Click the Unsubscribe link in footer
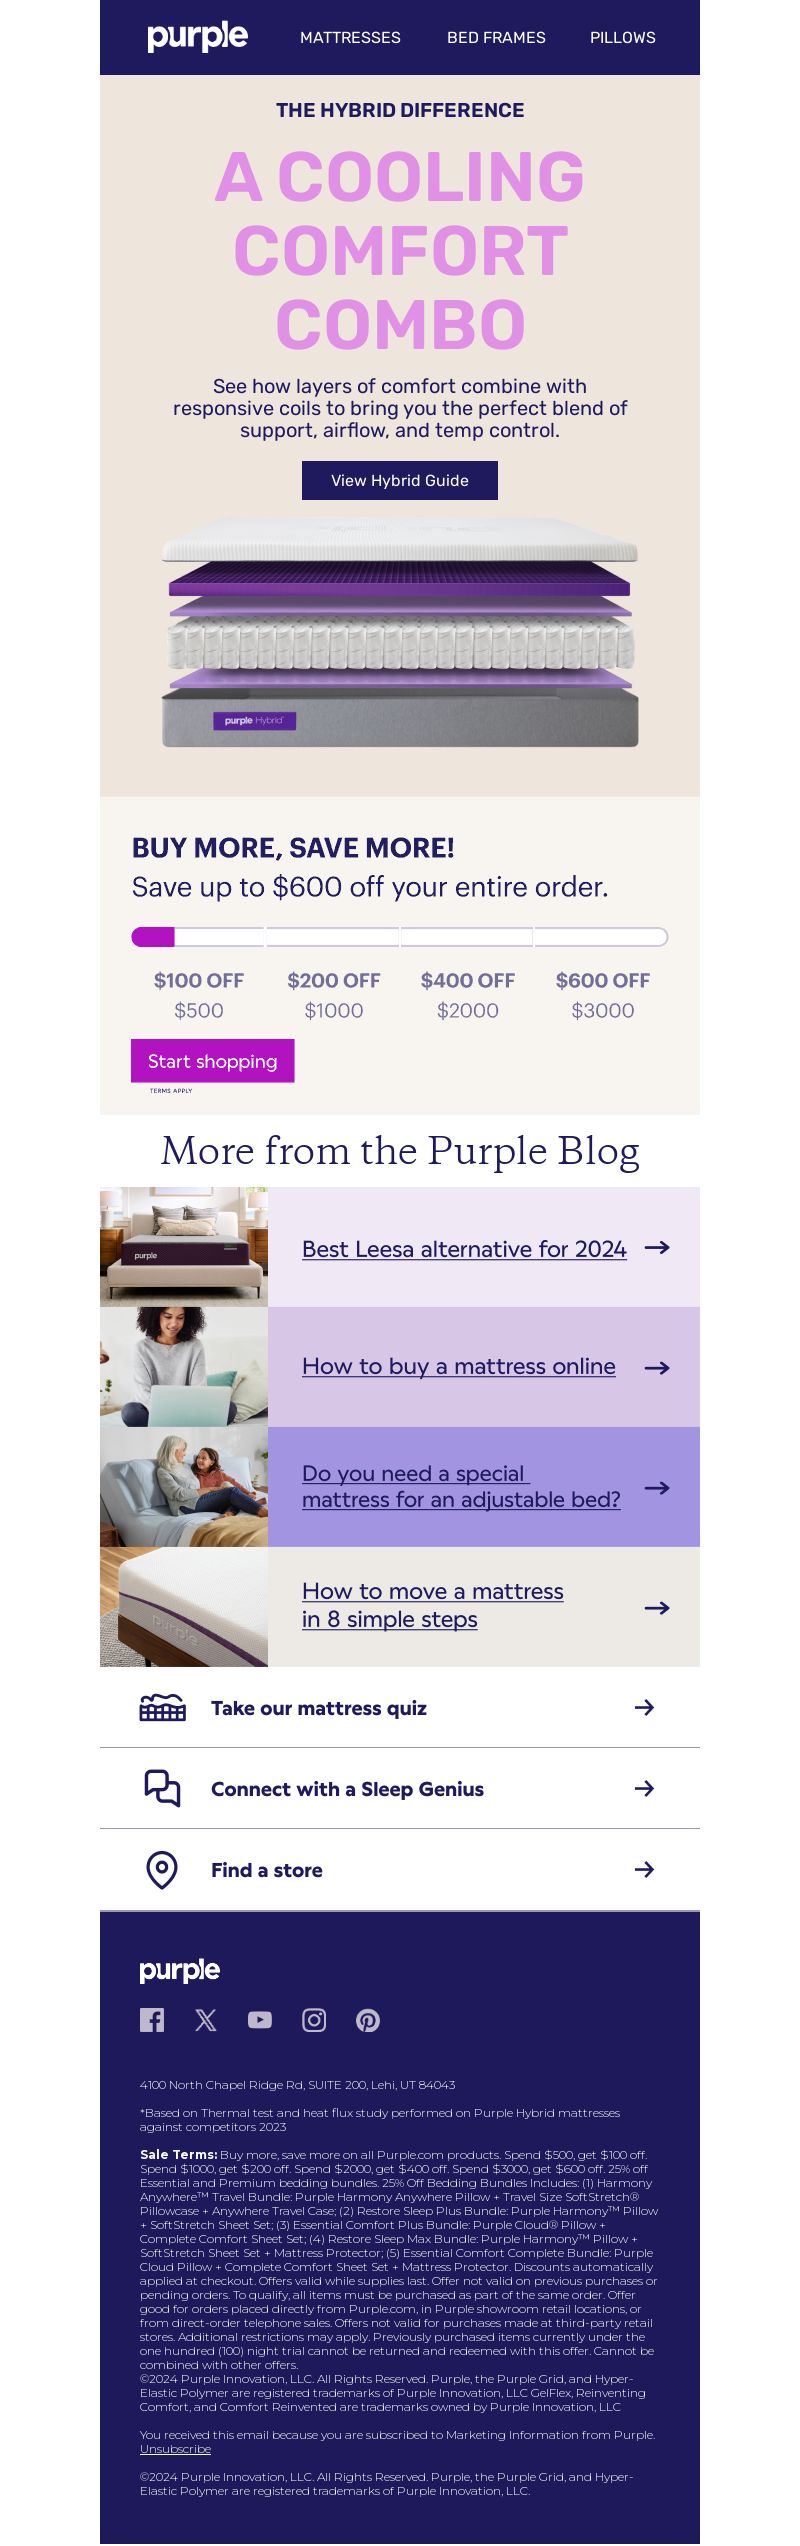This screenshot has height=2546, width=800. click(175, 2449)
